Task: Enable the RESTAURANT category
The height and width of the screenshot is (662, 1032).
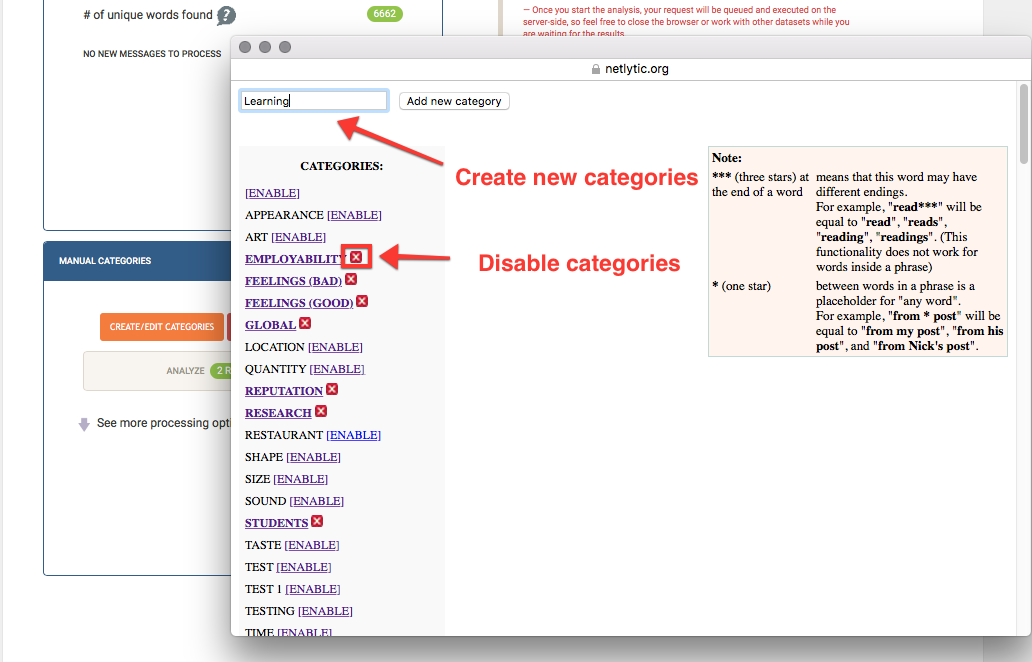Action: (354, 434)
